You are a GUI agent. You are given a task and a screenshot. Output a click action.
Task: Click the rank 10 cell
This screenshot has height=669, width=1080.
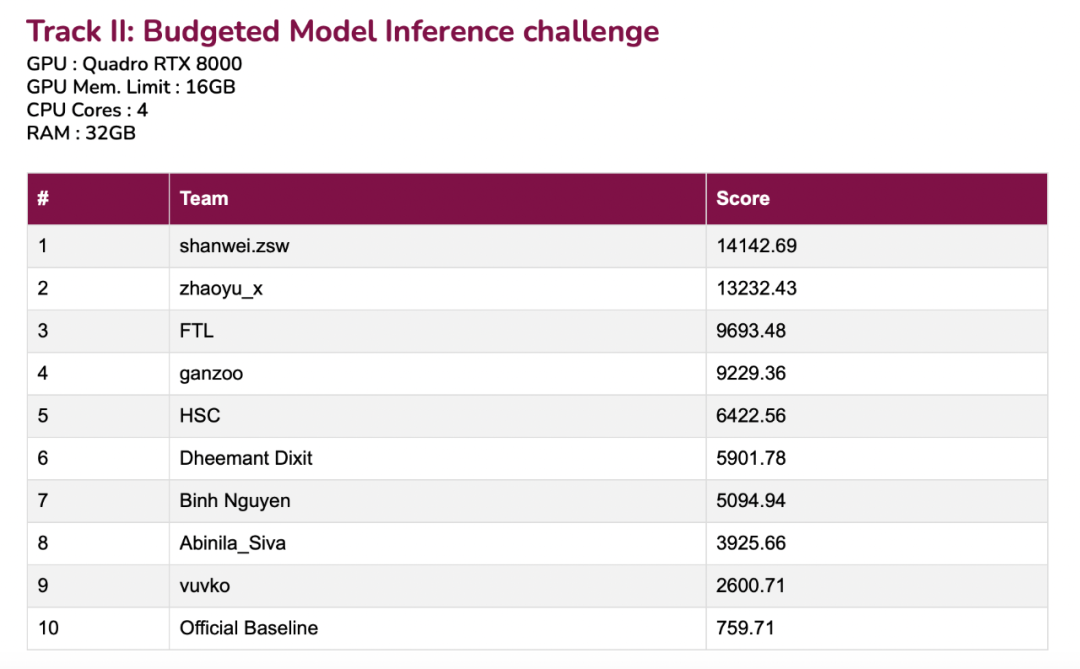48,628
